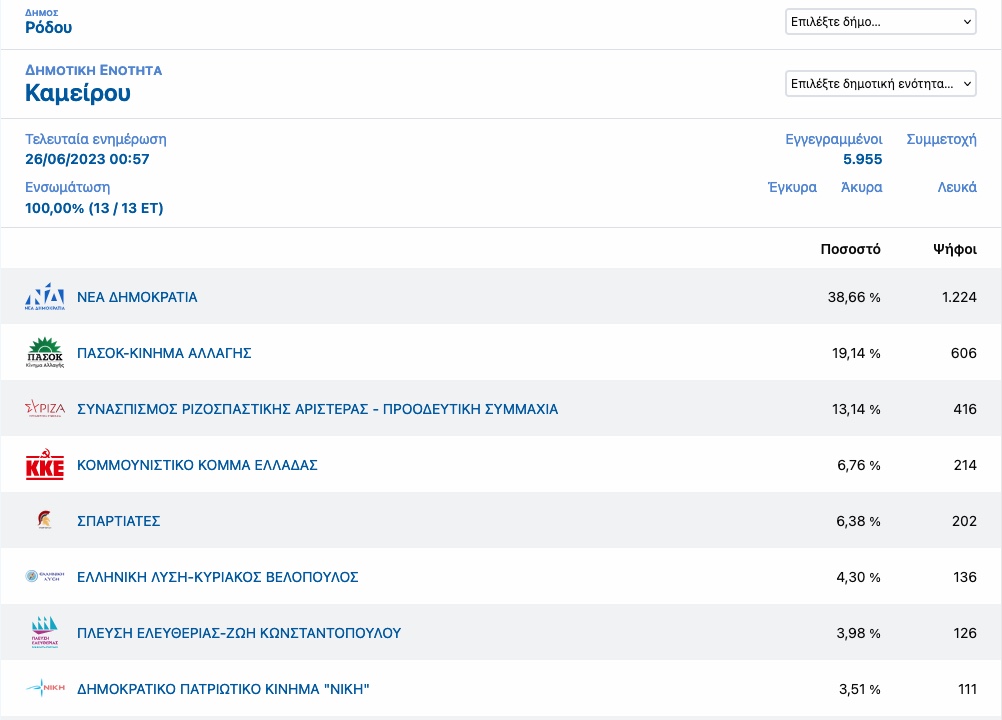Image resolution: width=1002 pixels, height=720 pixels.
Task: Click the vote count '606'
Action: click(964, 353)
